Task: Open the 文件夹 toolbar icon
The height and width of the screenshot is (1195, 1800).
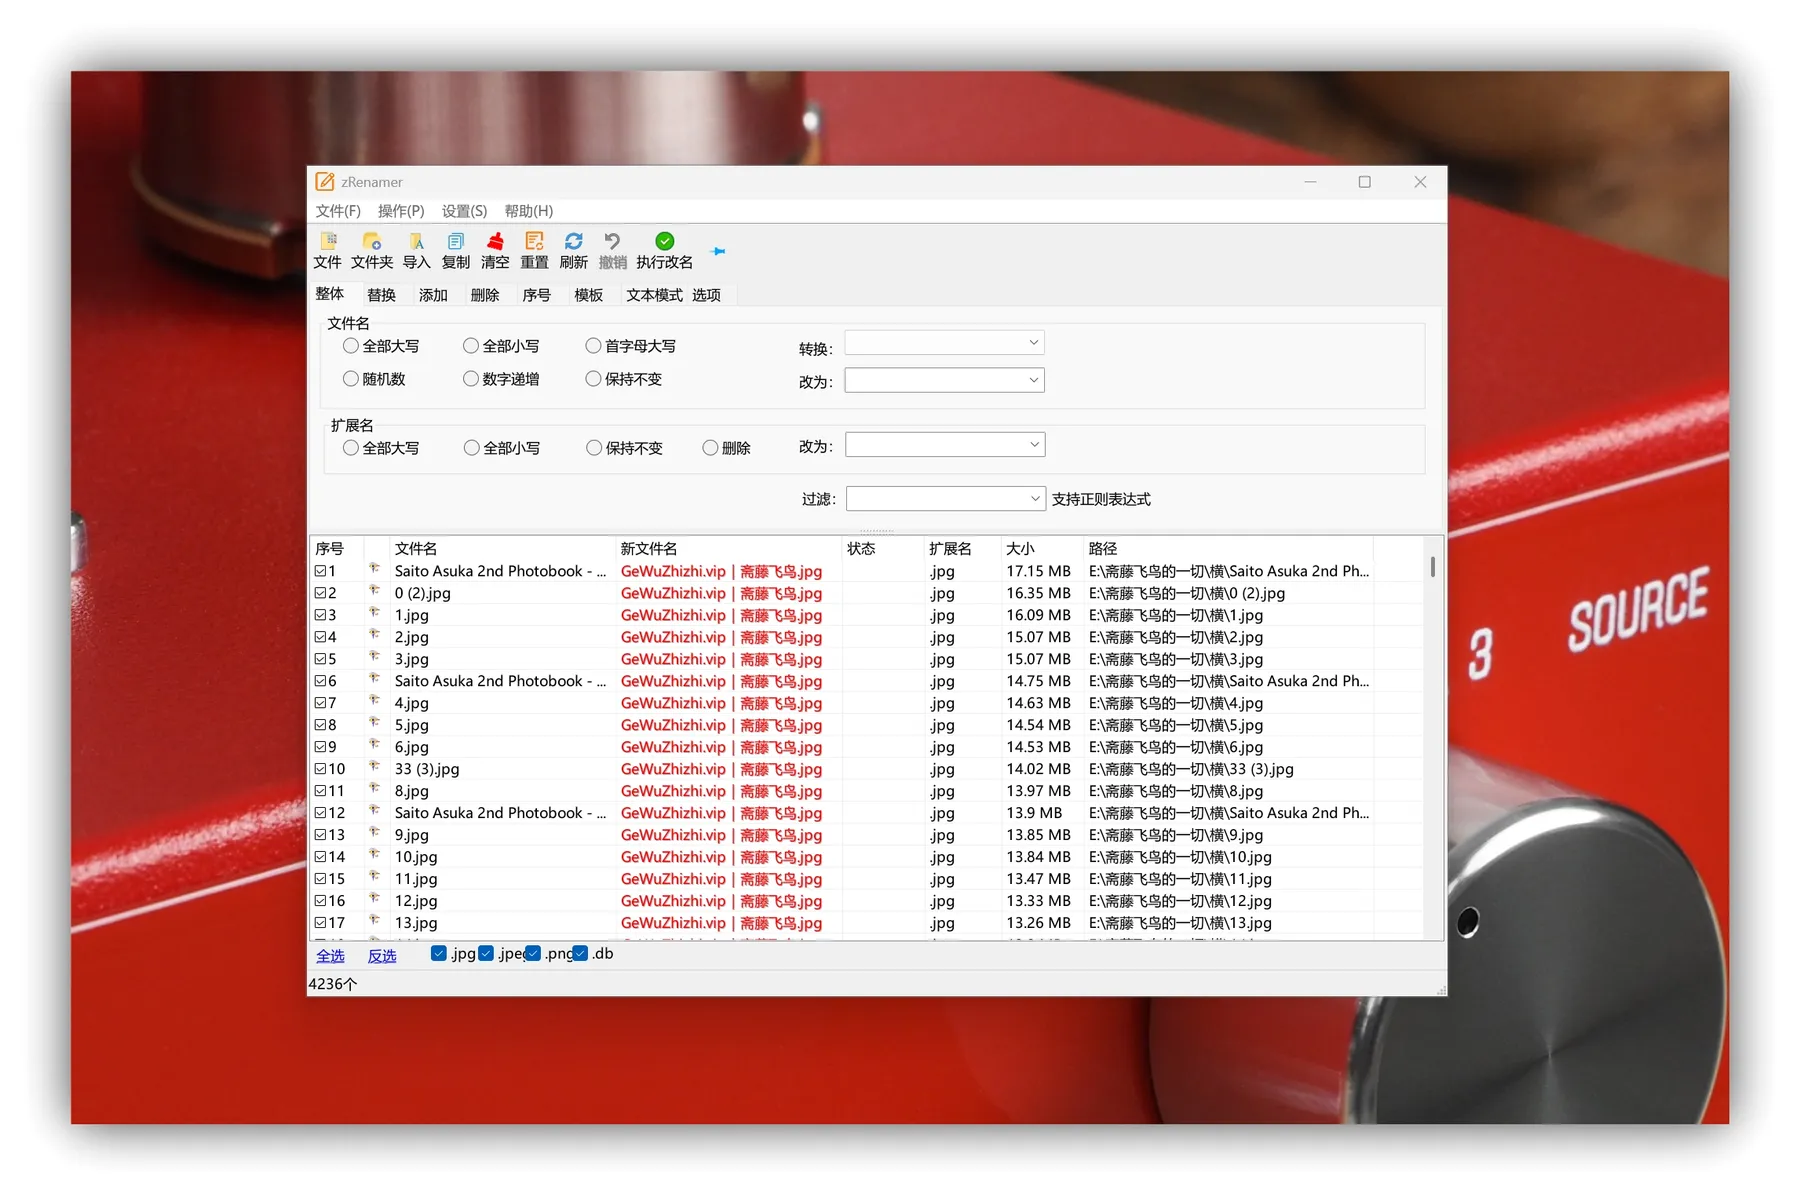Action: [371, 250]
